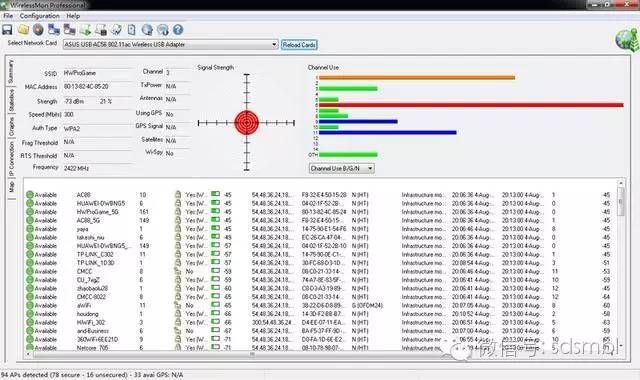Click the clipboard document toolbar icon
This screenshot has width=640, height=380.
click(x=131, y=30)
